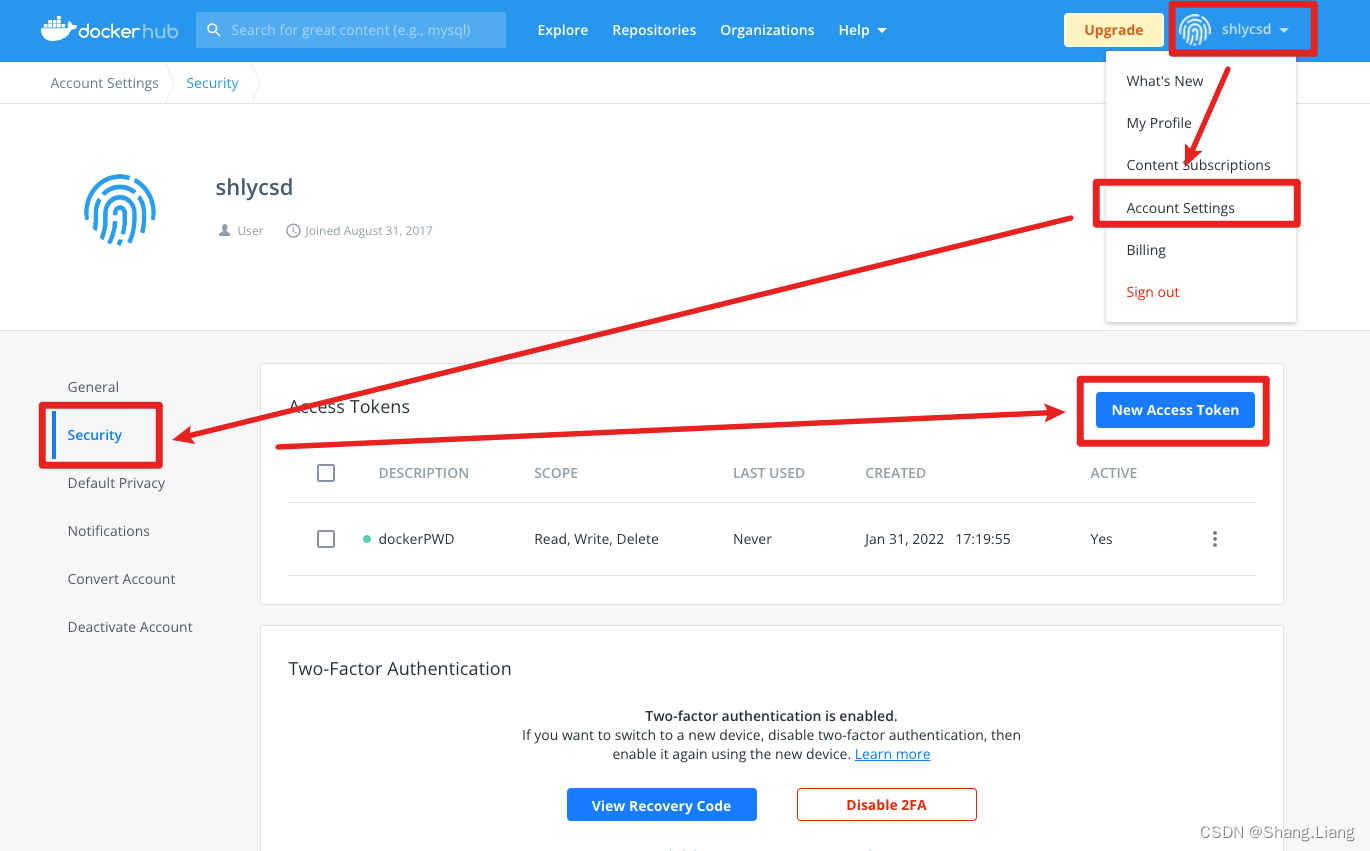
Task: Check the dockerPWD token checkbox
Action: [x=326, y=539]
